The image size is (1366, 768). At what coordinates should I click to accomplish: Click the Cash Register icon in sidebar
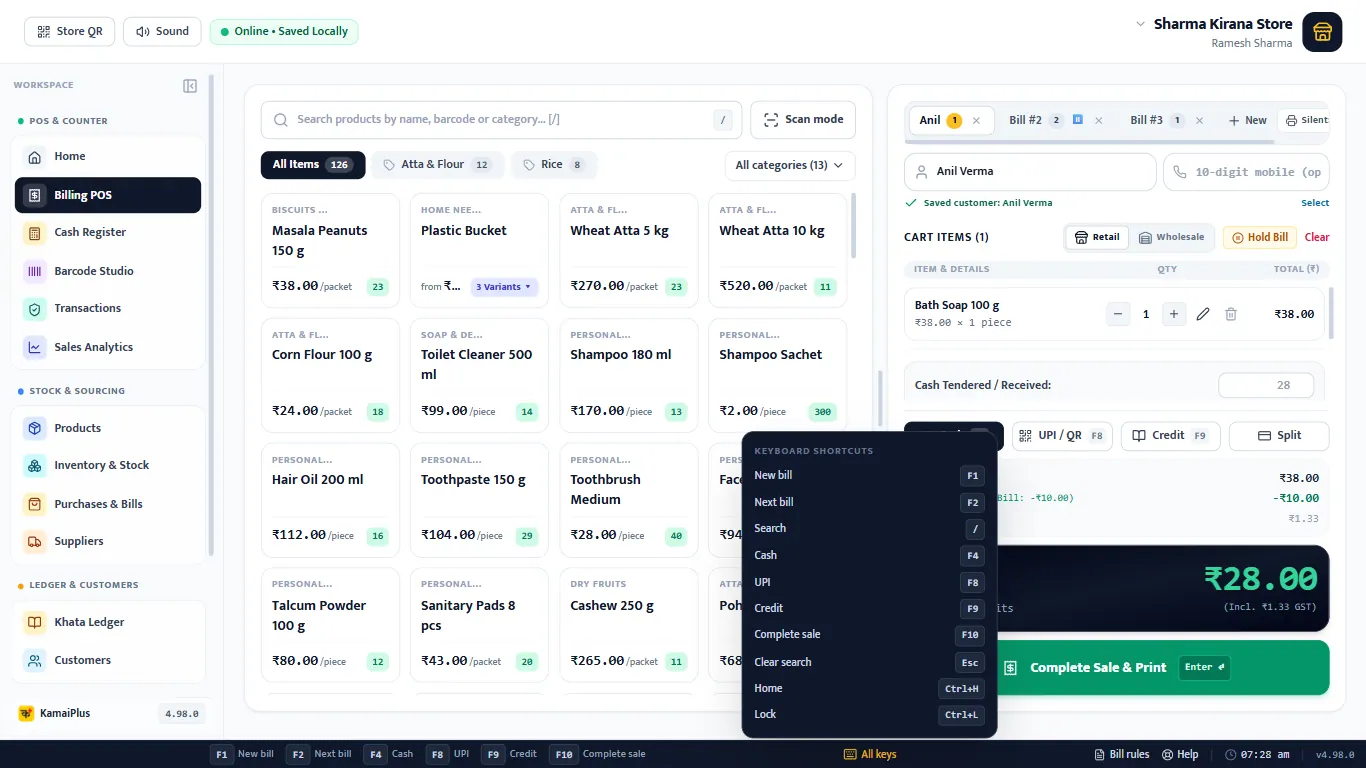(x=35, y=233)
